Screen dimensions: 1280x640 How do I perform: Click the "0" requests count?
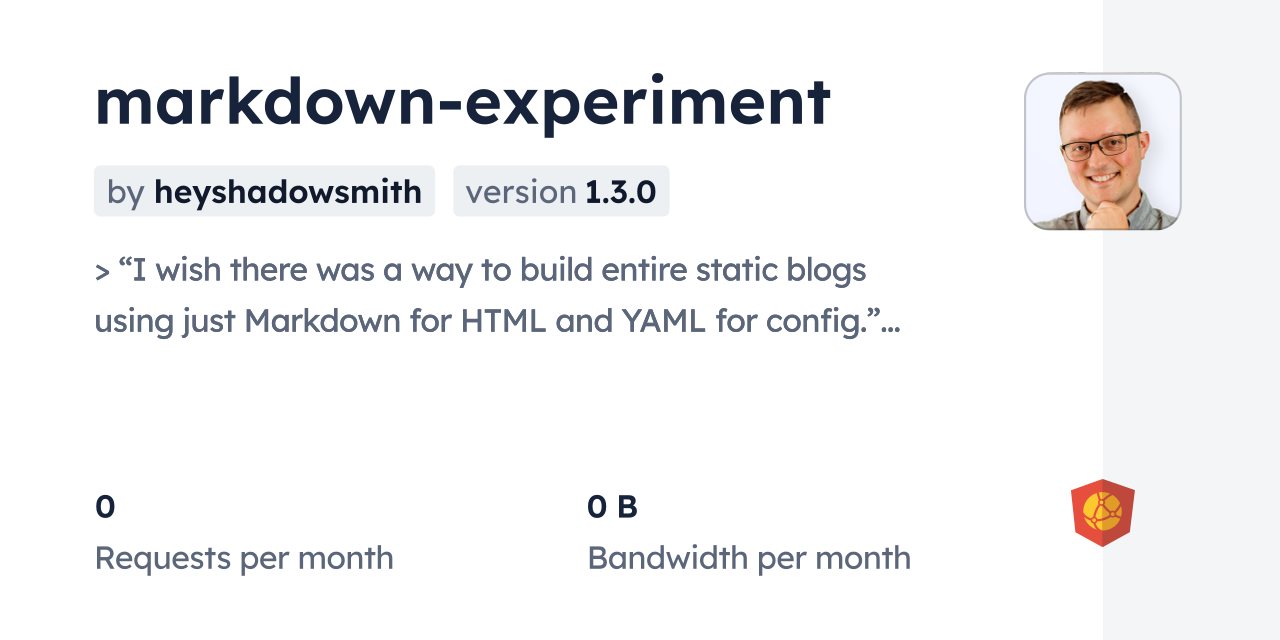pyautogui.click(x=105, y=507)
